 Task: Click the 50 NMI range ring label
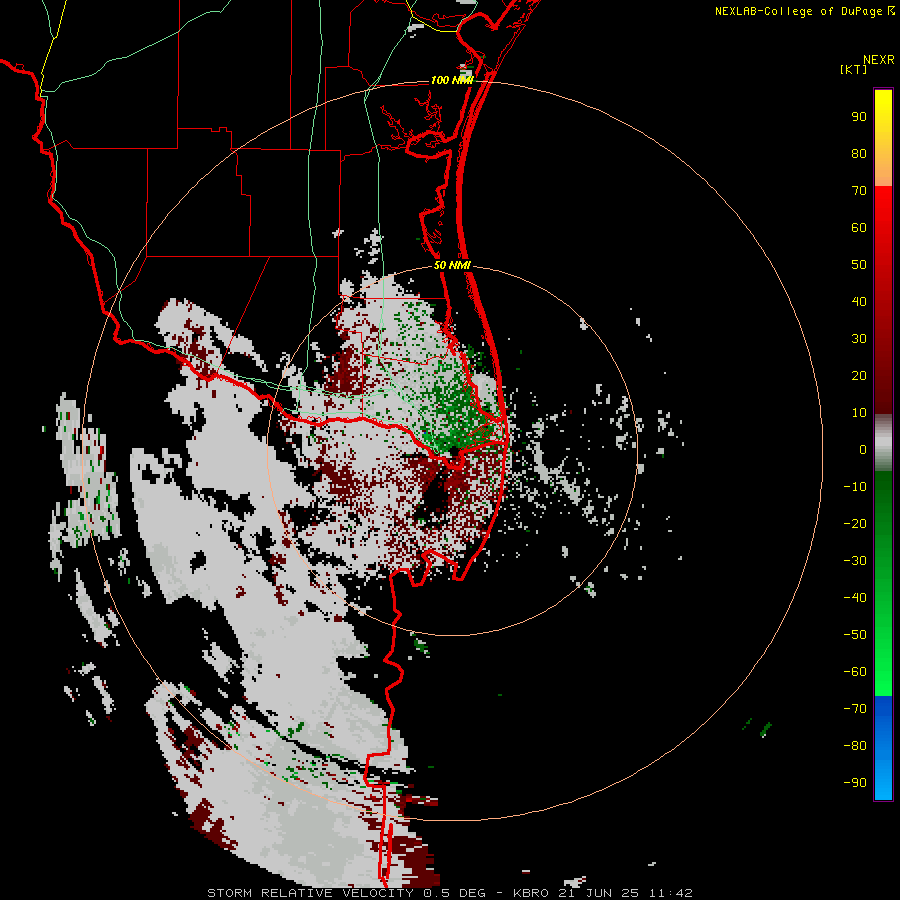click(x=452, y=265)
